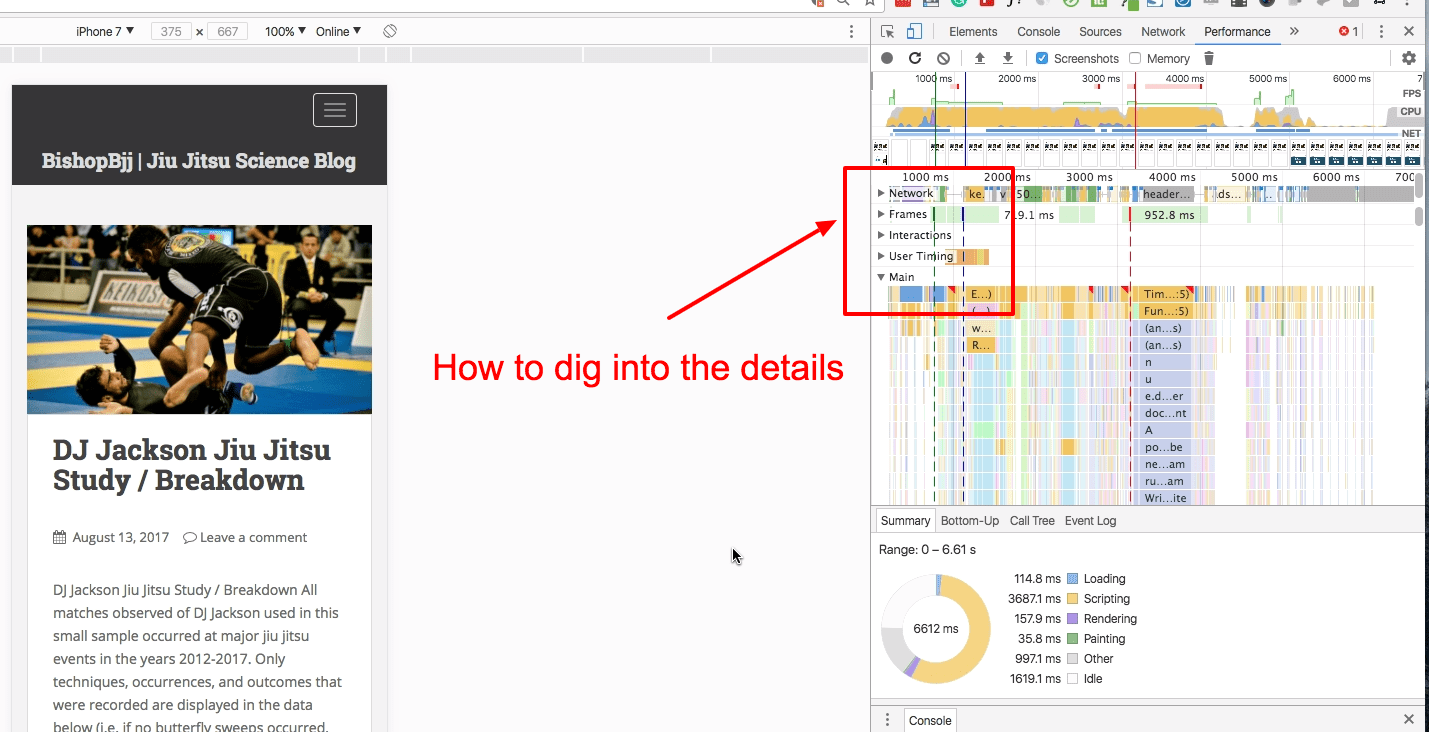
Task: Click the reload and record icon
Action: [x=915, y=59]
